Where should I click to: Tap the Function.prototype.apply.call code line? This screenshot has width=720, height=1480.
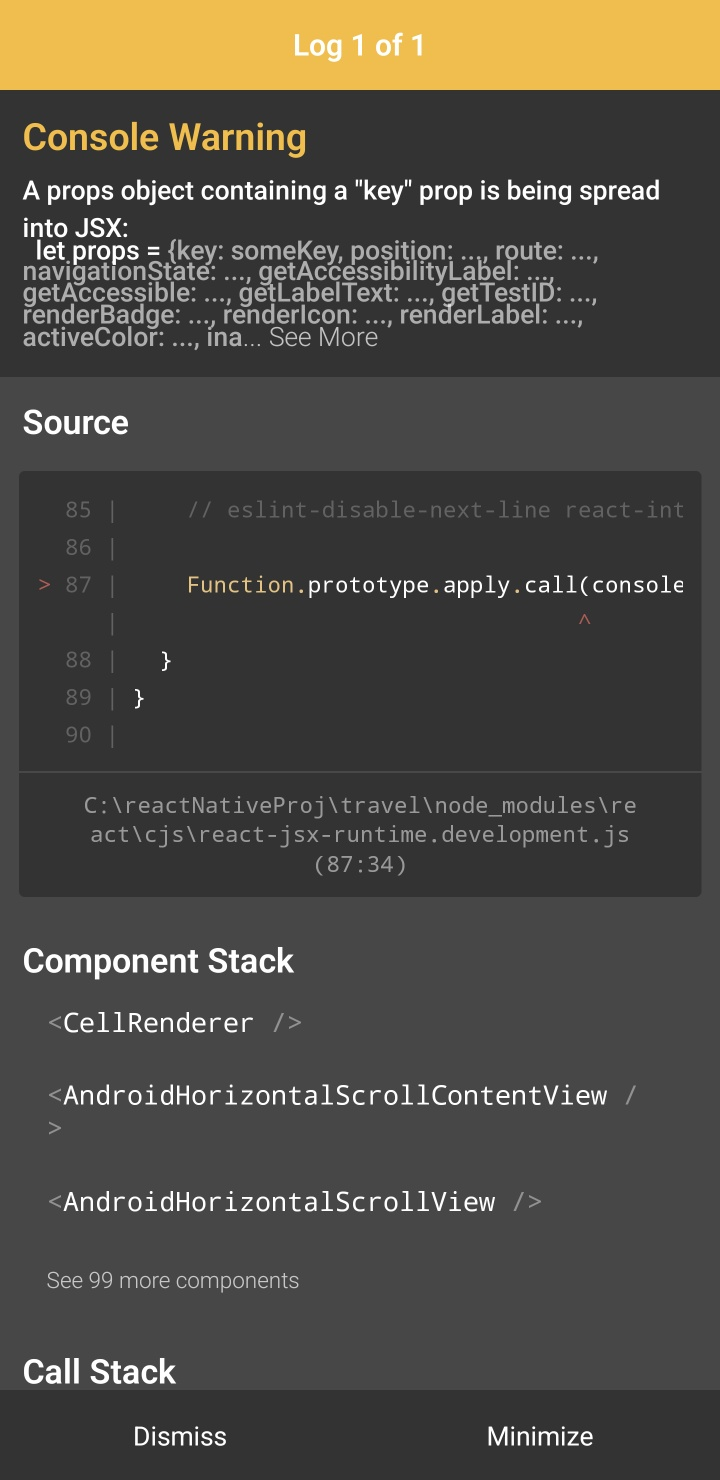click(x=435, y=585)
